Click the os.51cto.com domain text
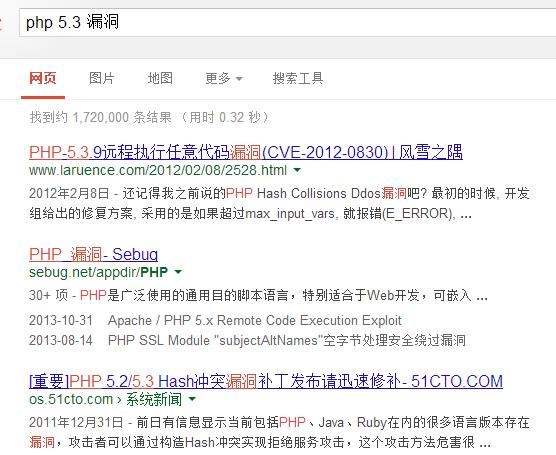The width and height of the screenshot is (556, 455). tap(71, 399)
